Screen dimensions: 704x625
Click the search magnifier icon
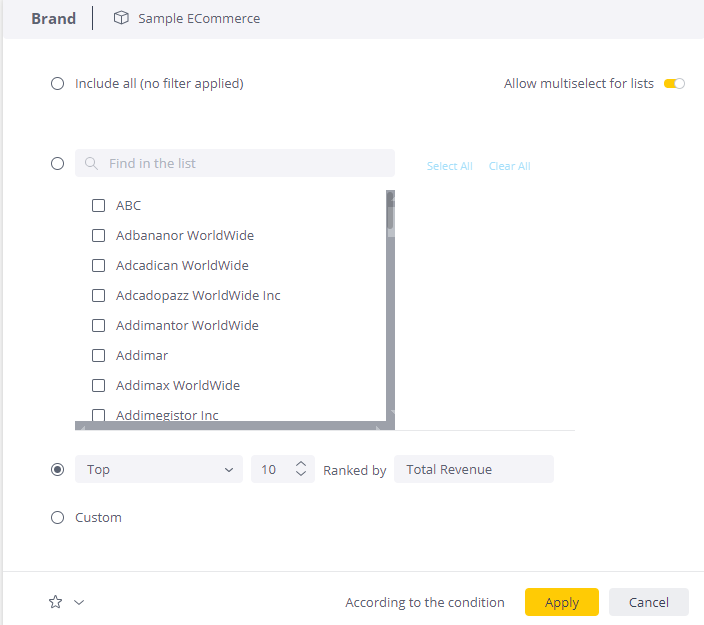click(91, 163)
